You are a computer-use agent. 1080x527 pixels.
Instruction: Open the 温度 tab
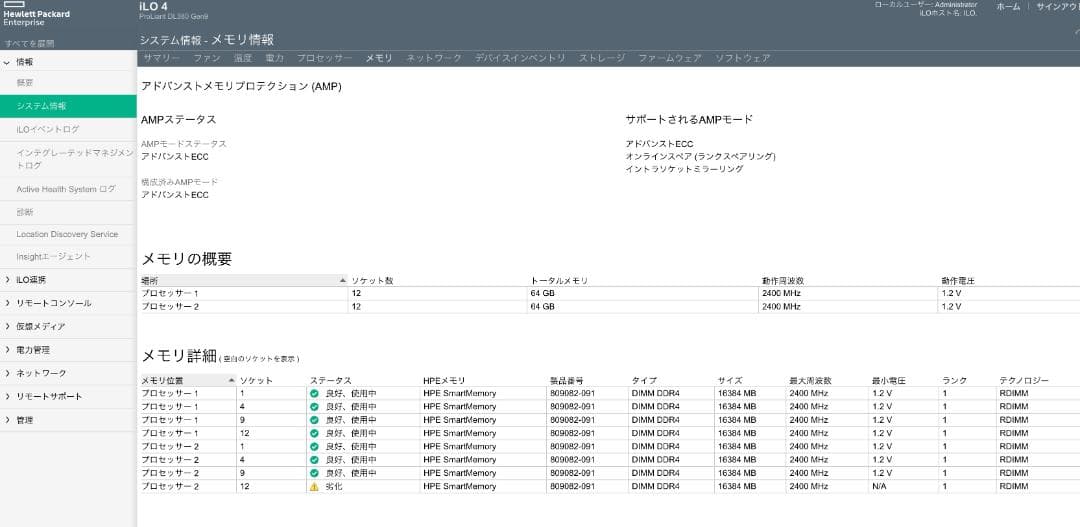click(242, 58)
